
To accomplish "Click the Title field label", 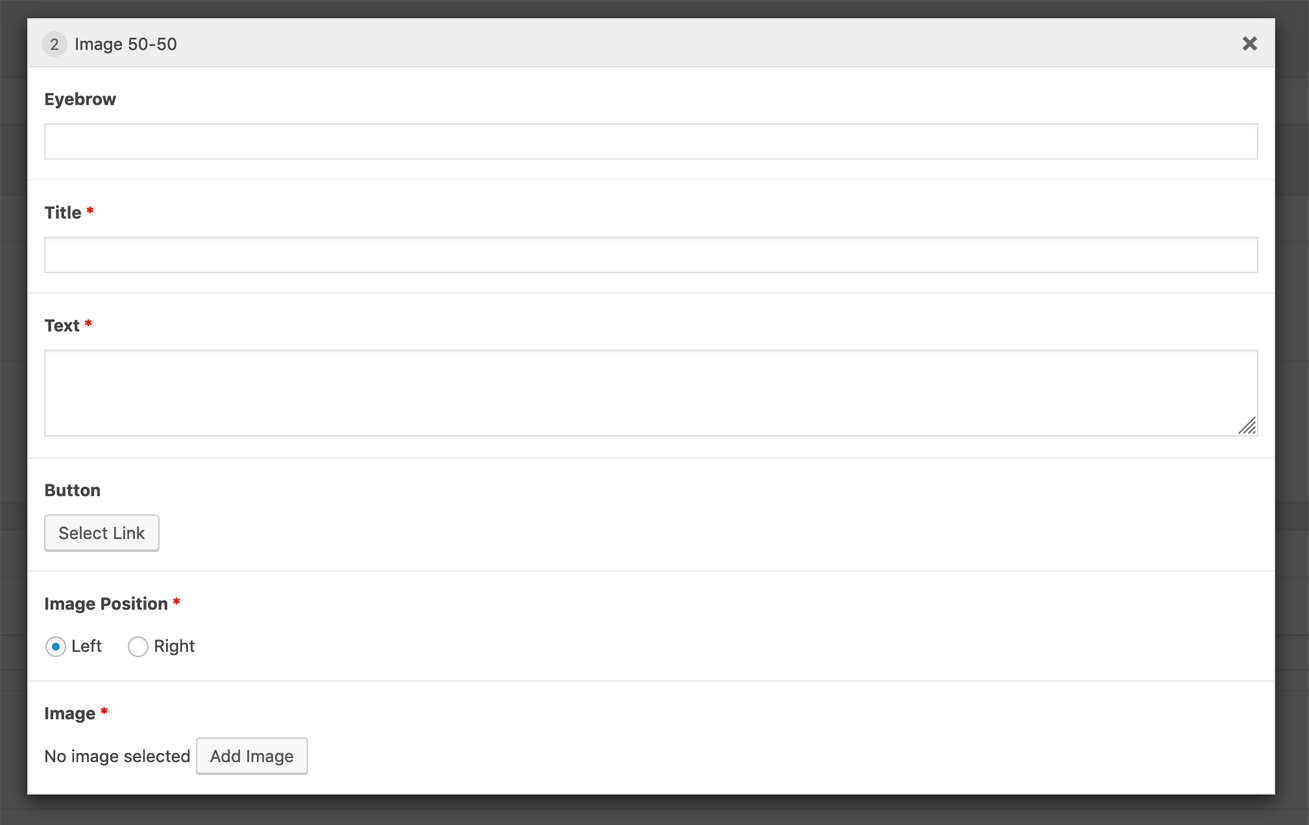I will pyautogui.click(x=63, y=212).
